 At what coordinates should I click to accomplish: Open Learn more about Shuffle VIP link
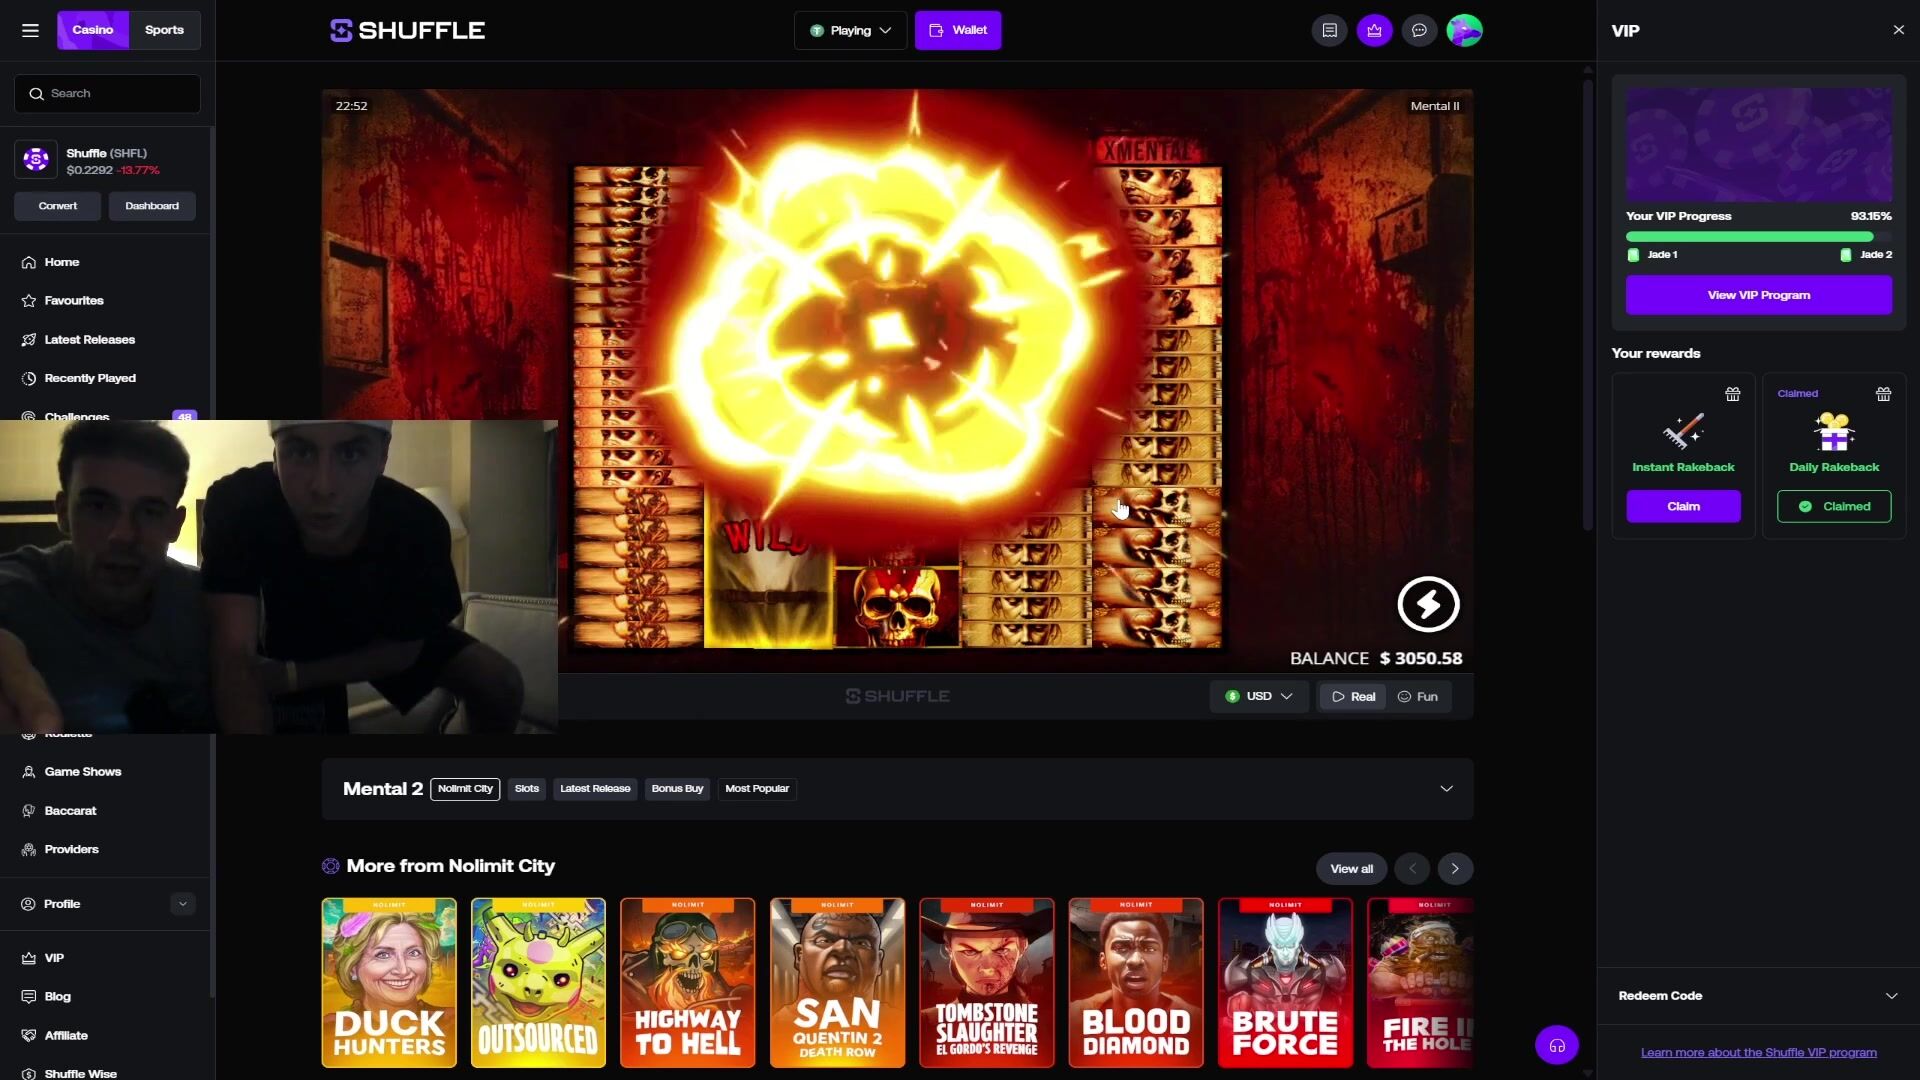pos(1758,1052)
